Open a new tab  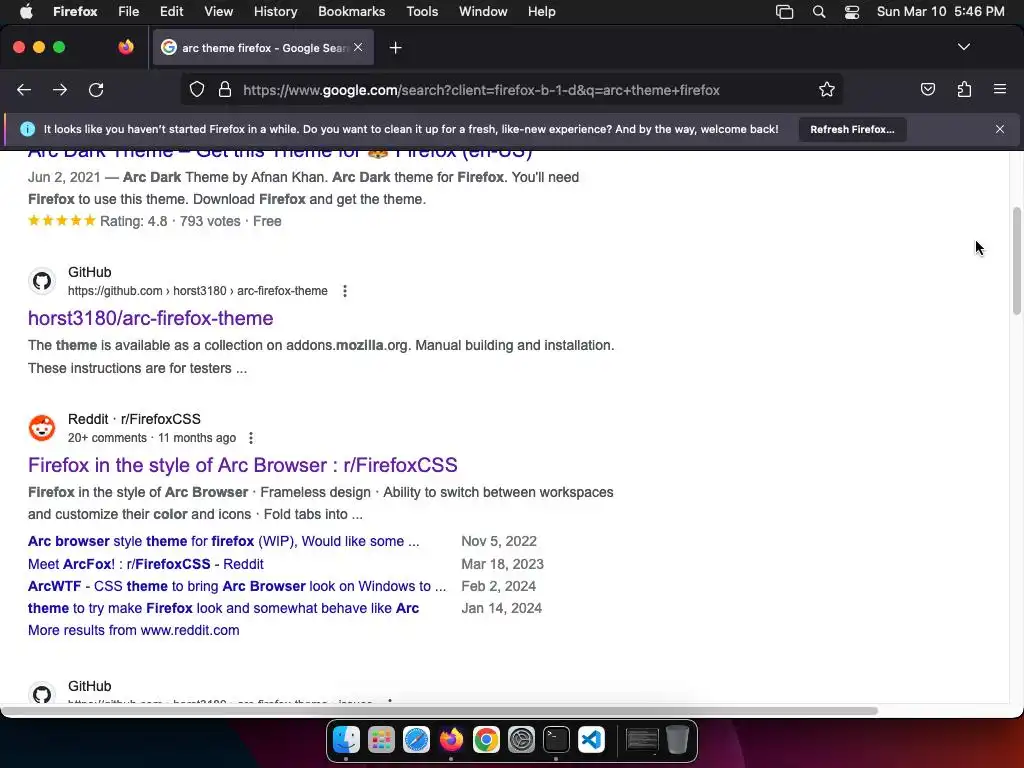coord(395,48)
